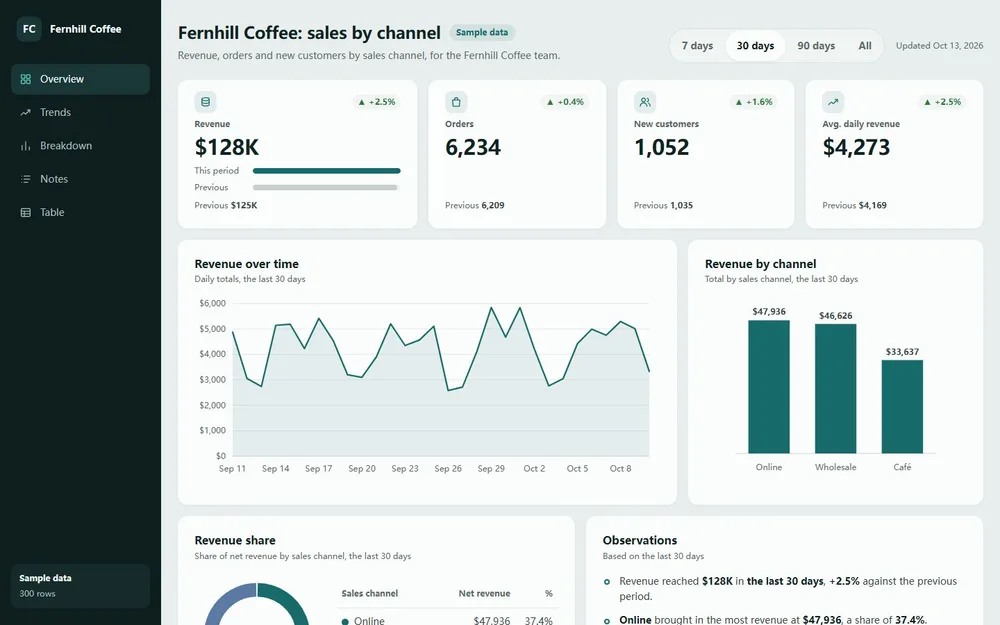Switch the date range to All

tap(865, 46)
